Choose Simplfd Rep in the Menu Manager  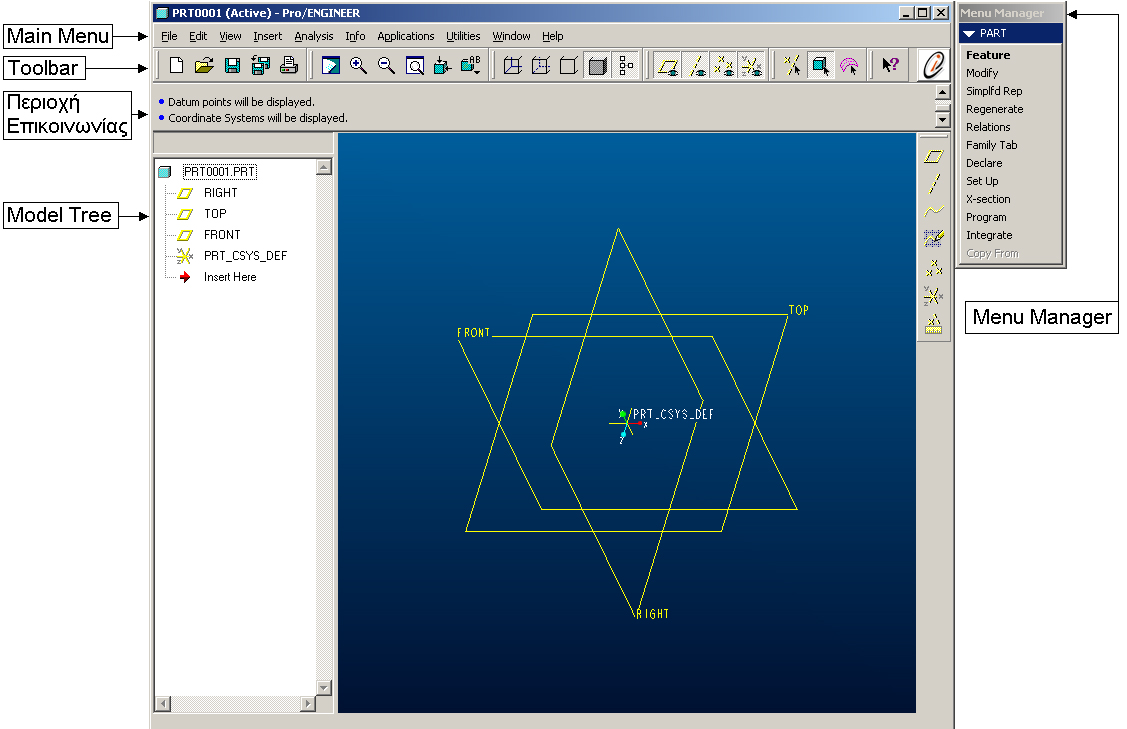click(x=994, y=91)
